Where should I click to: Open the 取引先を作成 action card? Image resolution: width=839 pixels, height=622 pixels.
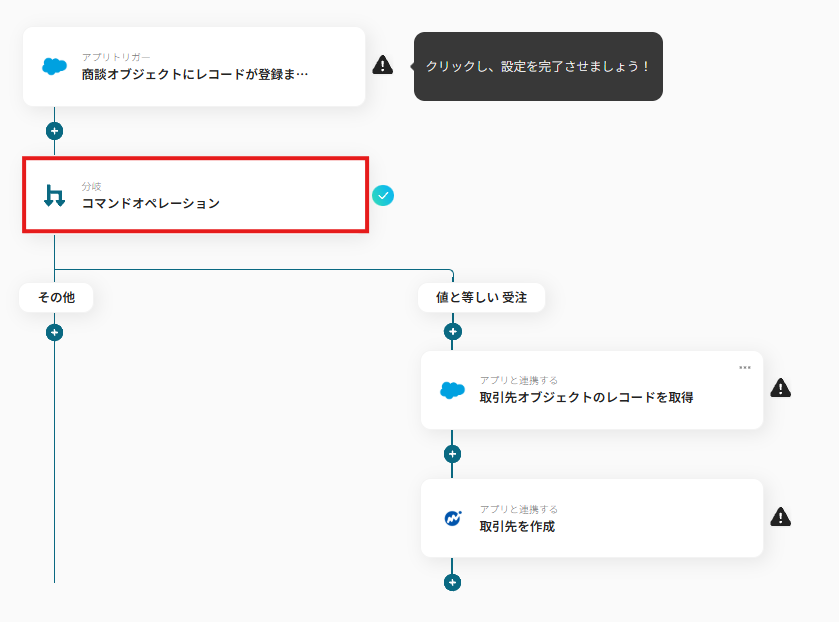(590, 518)
